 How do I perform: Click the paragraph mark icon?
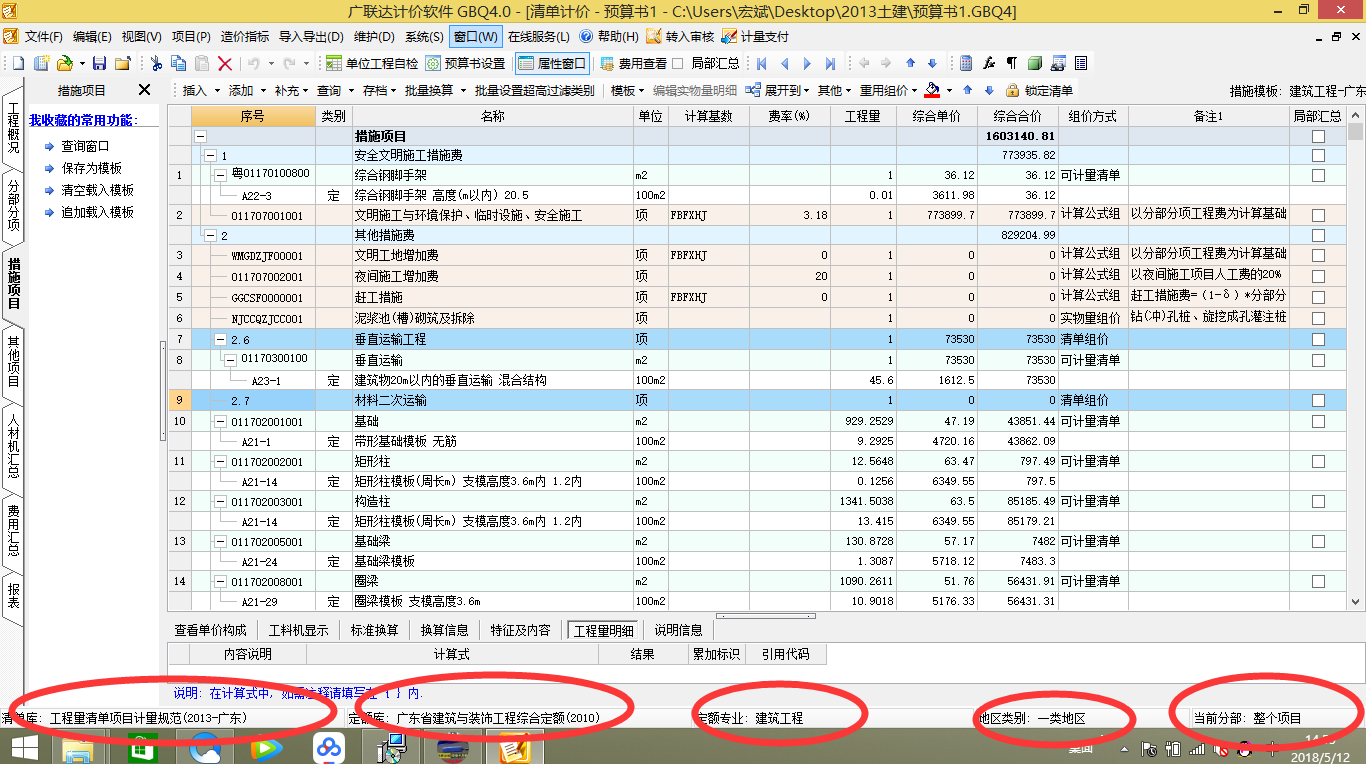tap(1012, 63)
